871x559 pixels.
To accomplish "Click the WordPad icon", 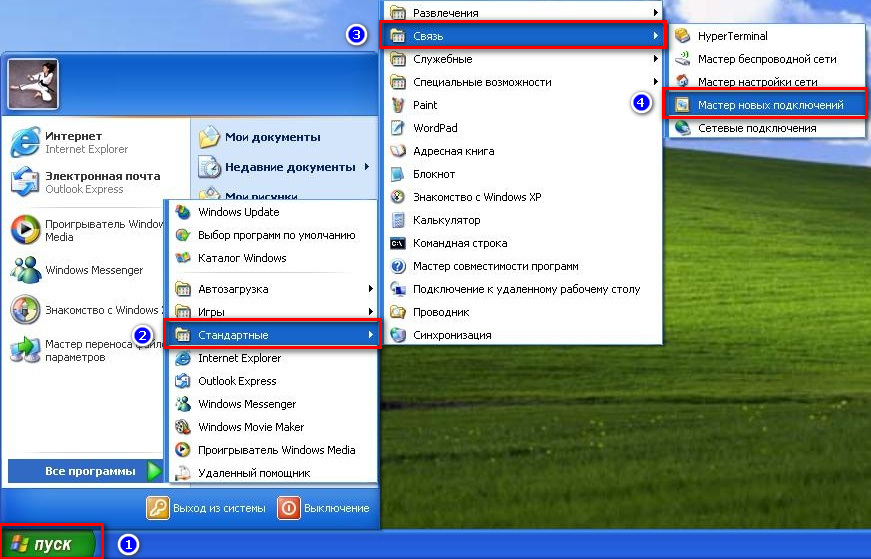I will pos(398,128).
